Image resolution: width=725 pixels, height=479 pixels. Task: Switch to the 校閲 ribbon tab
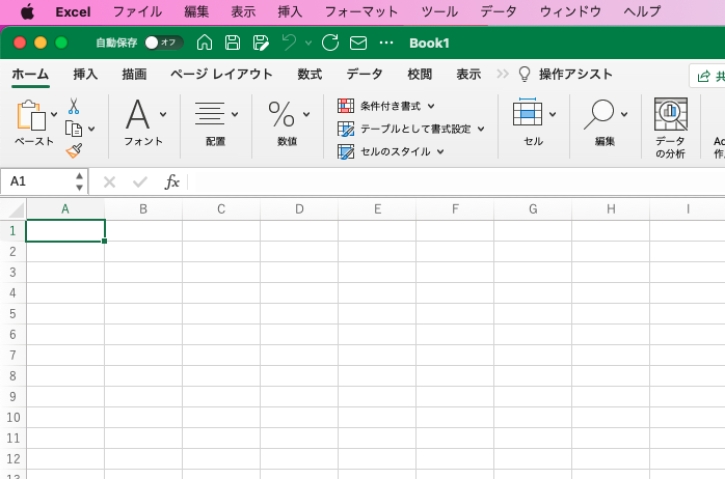(x=419, y=74)
